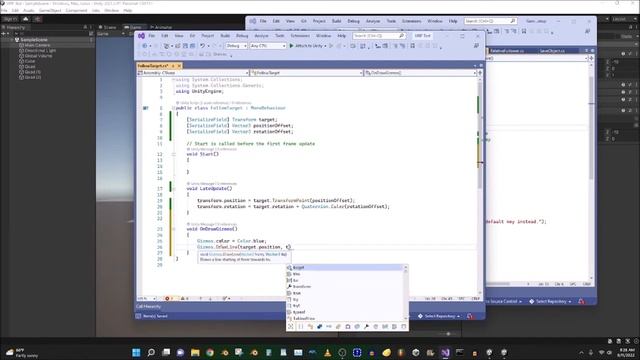Click the taskbar clock and date
The image size is (640, 360).
point(626,353)
